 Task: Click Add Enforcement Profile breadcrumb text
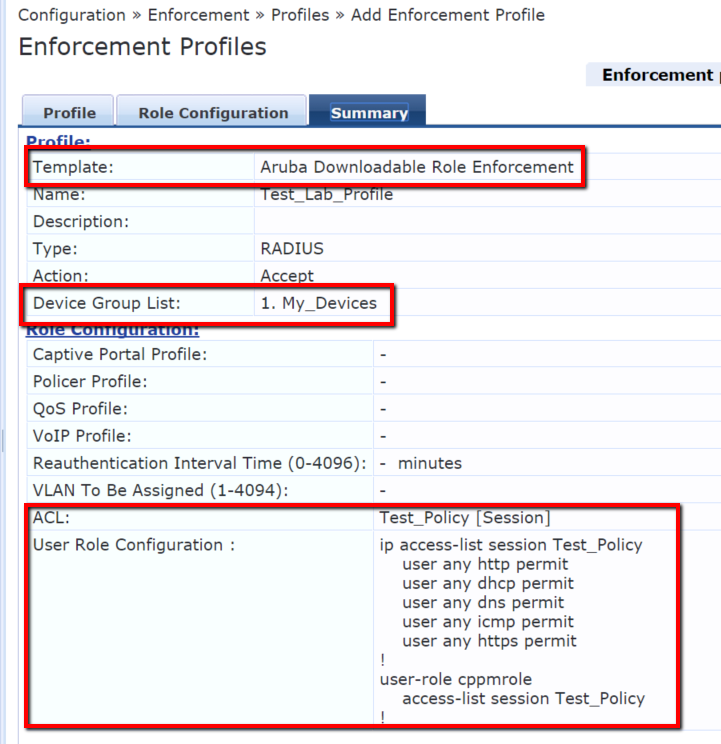pyautogui.click(x=448, y=15)
